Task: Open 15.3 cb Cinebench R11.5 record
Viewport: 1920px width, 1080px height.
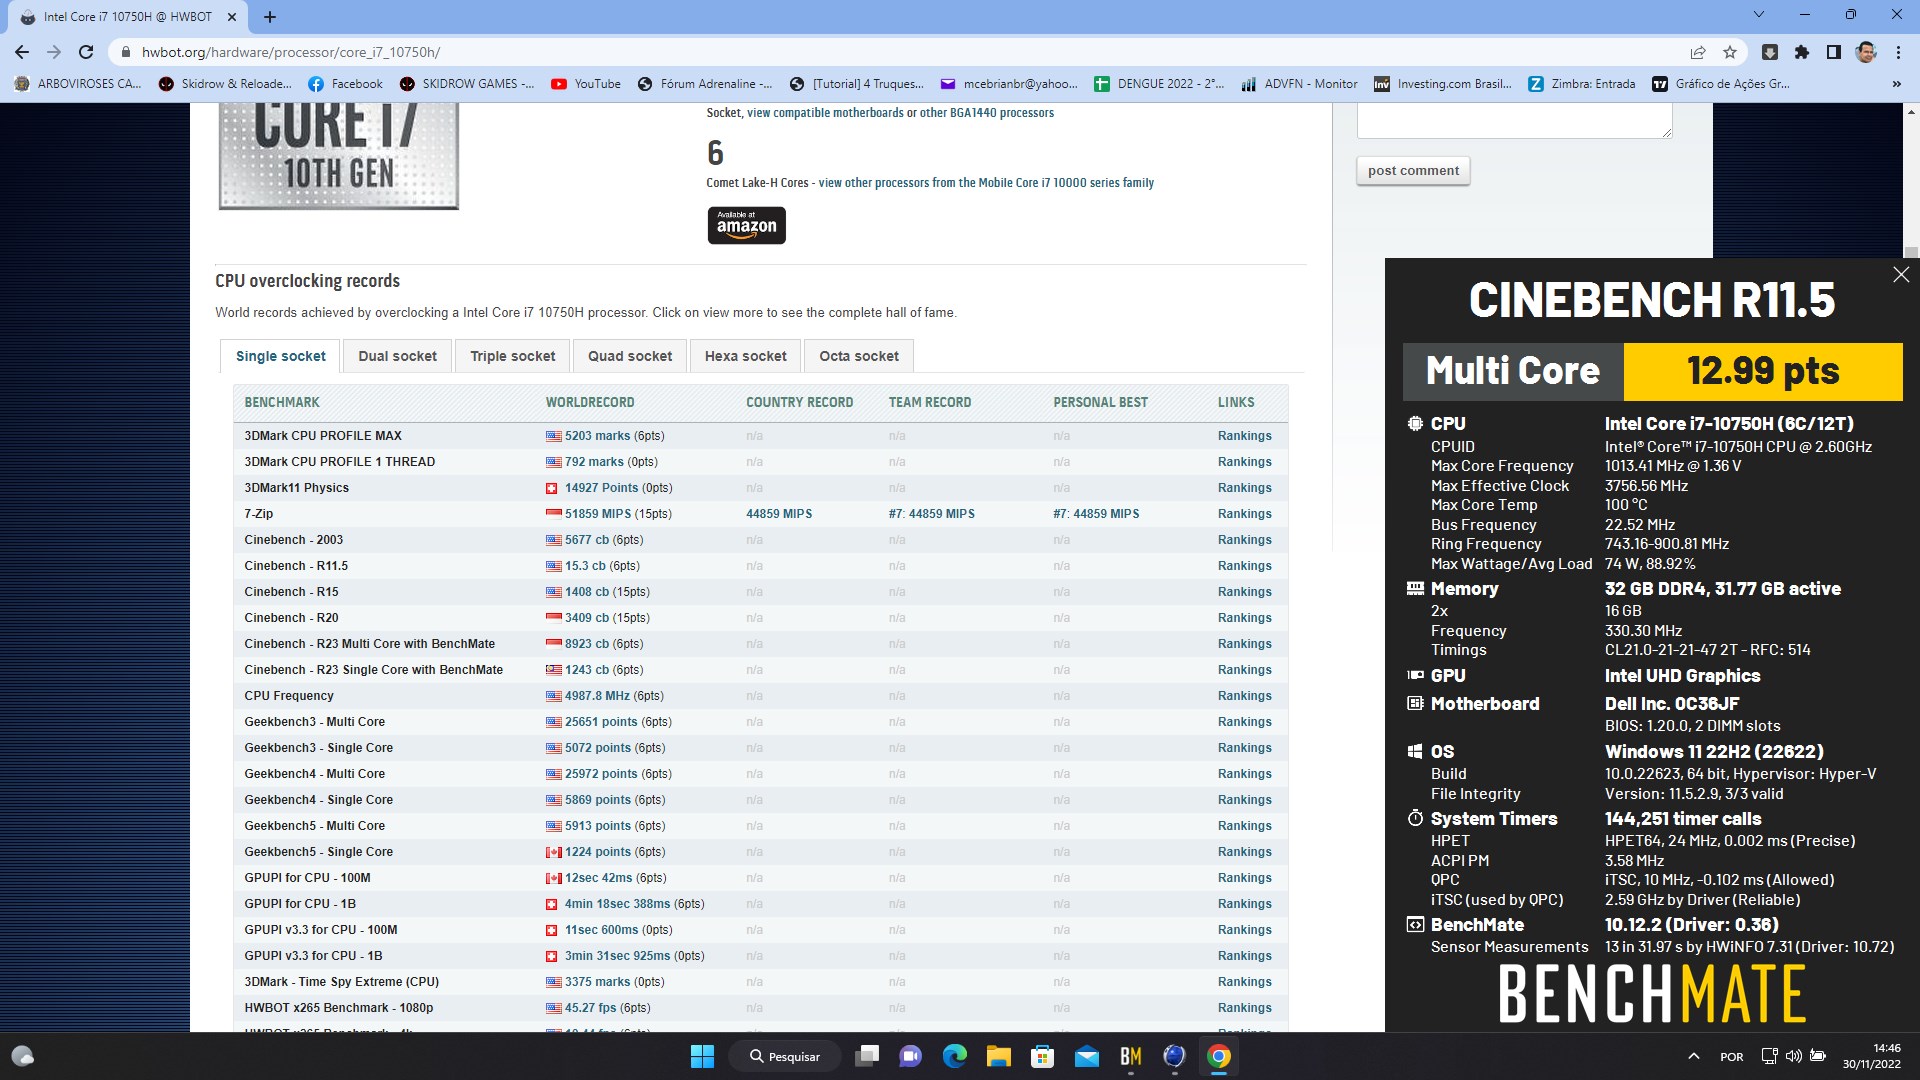Action: pos(585,566)
